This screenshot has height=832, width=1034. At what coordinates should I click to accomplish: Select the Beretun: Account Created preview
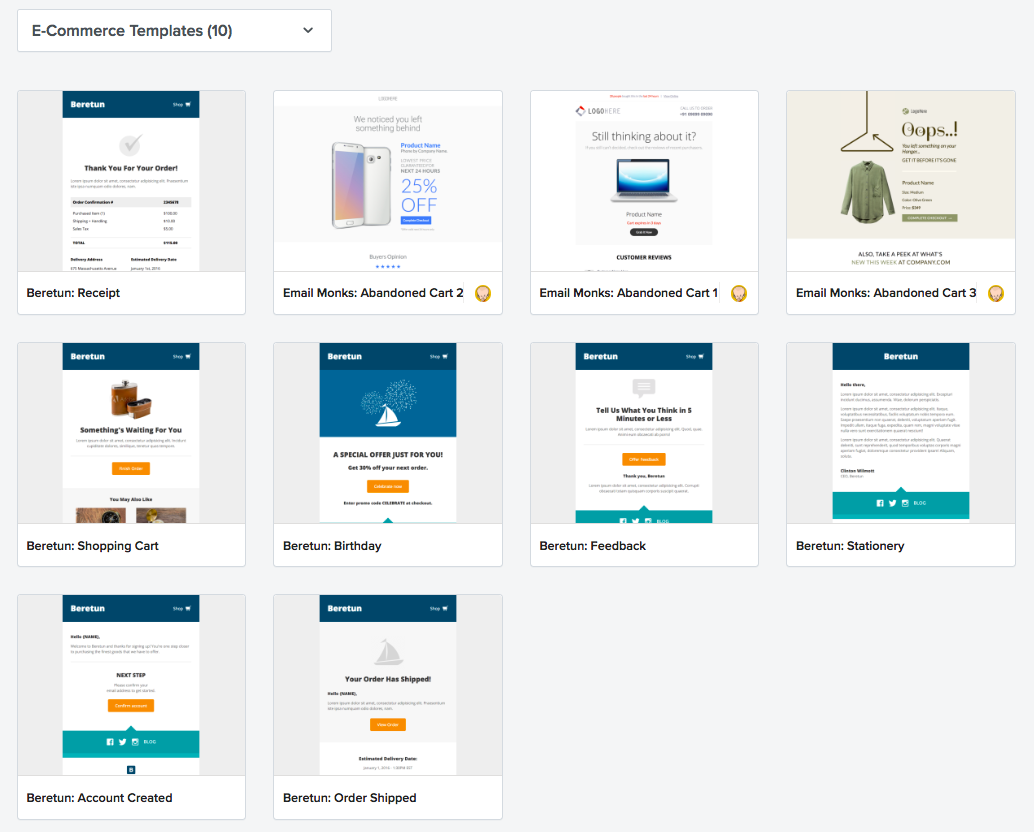click(x=131, y=684)
